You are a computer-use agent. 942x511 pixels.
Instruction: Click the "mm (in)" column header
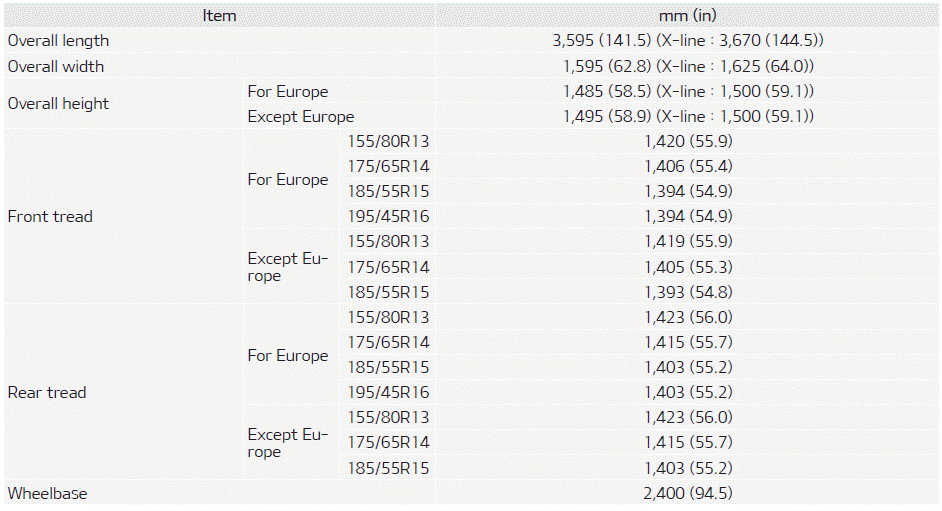[688, 16]
